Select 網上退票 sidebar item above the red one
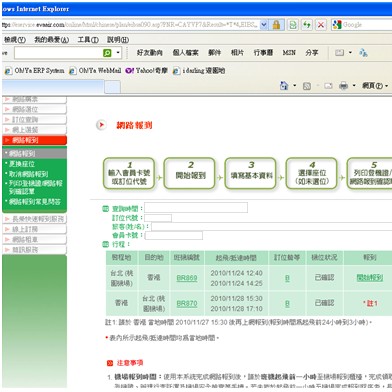Image resolution: width=392 pixels, height=392 pixels. [34, 130]
